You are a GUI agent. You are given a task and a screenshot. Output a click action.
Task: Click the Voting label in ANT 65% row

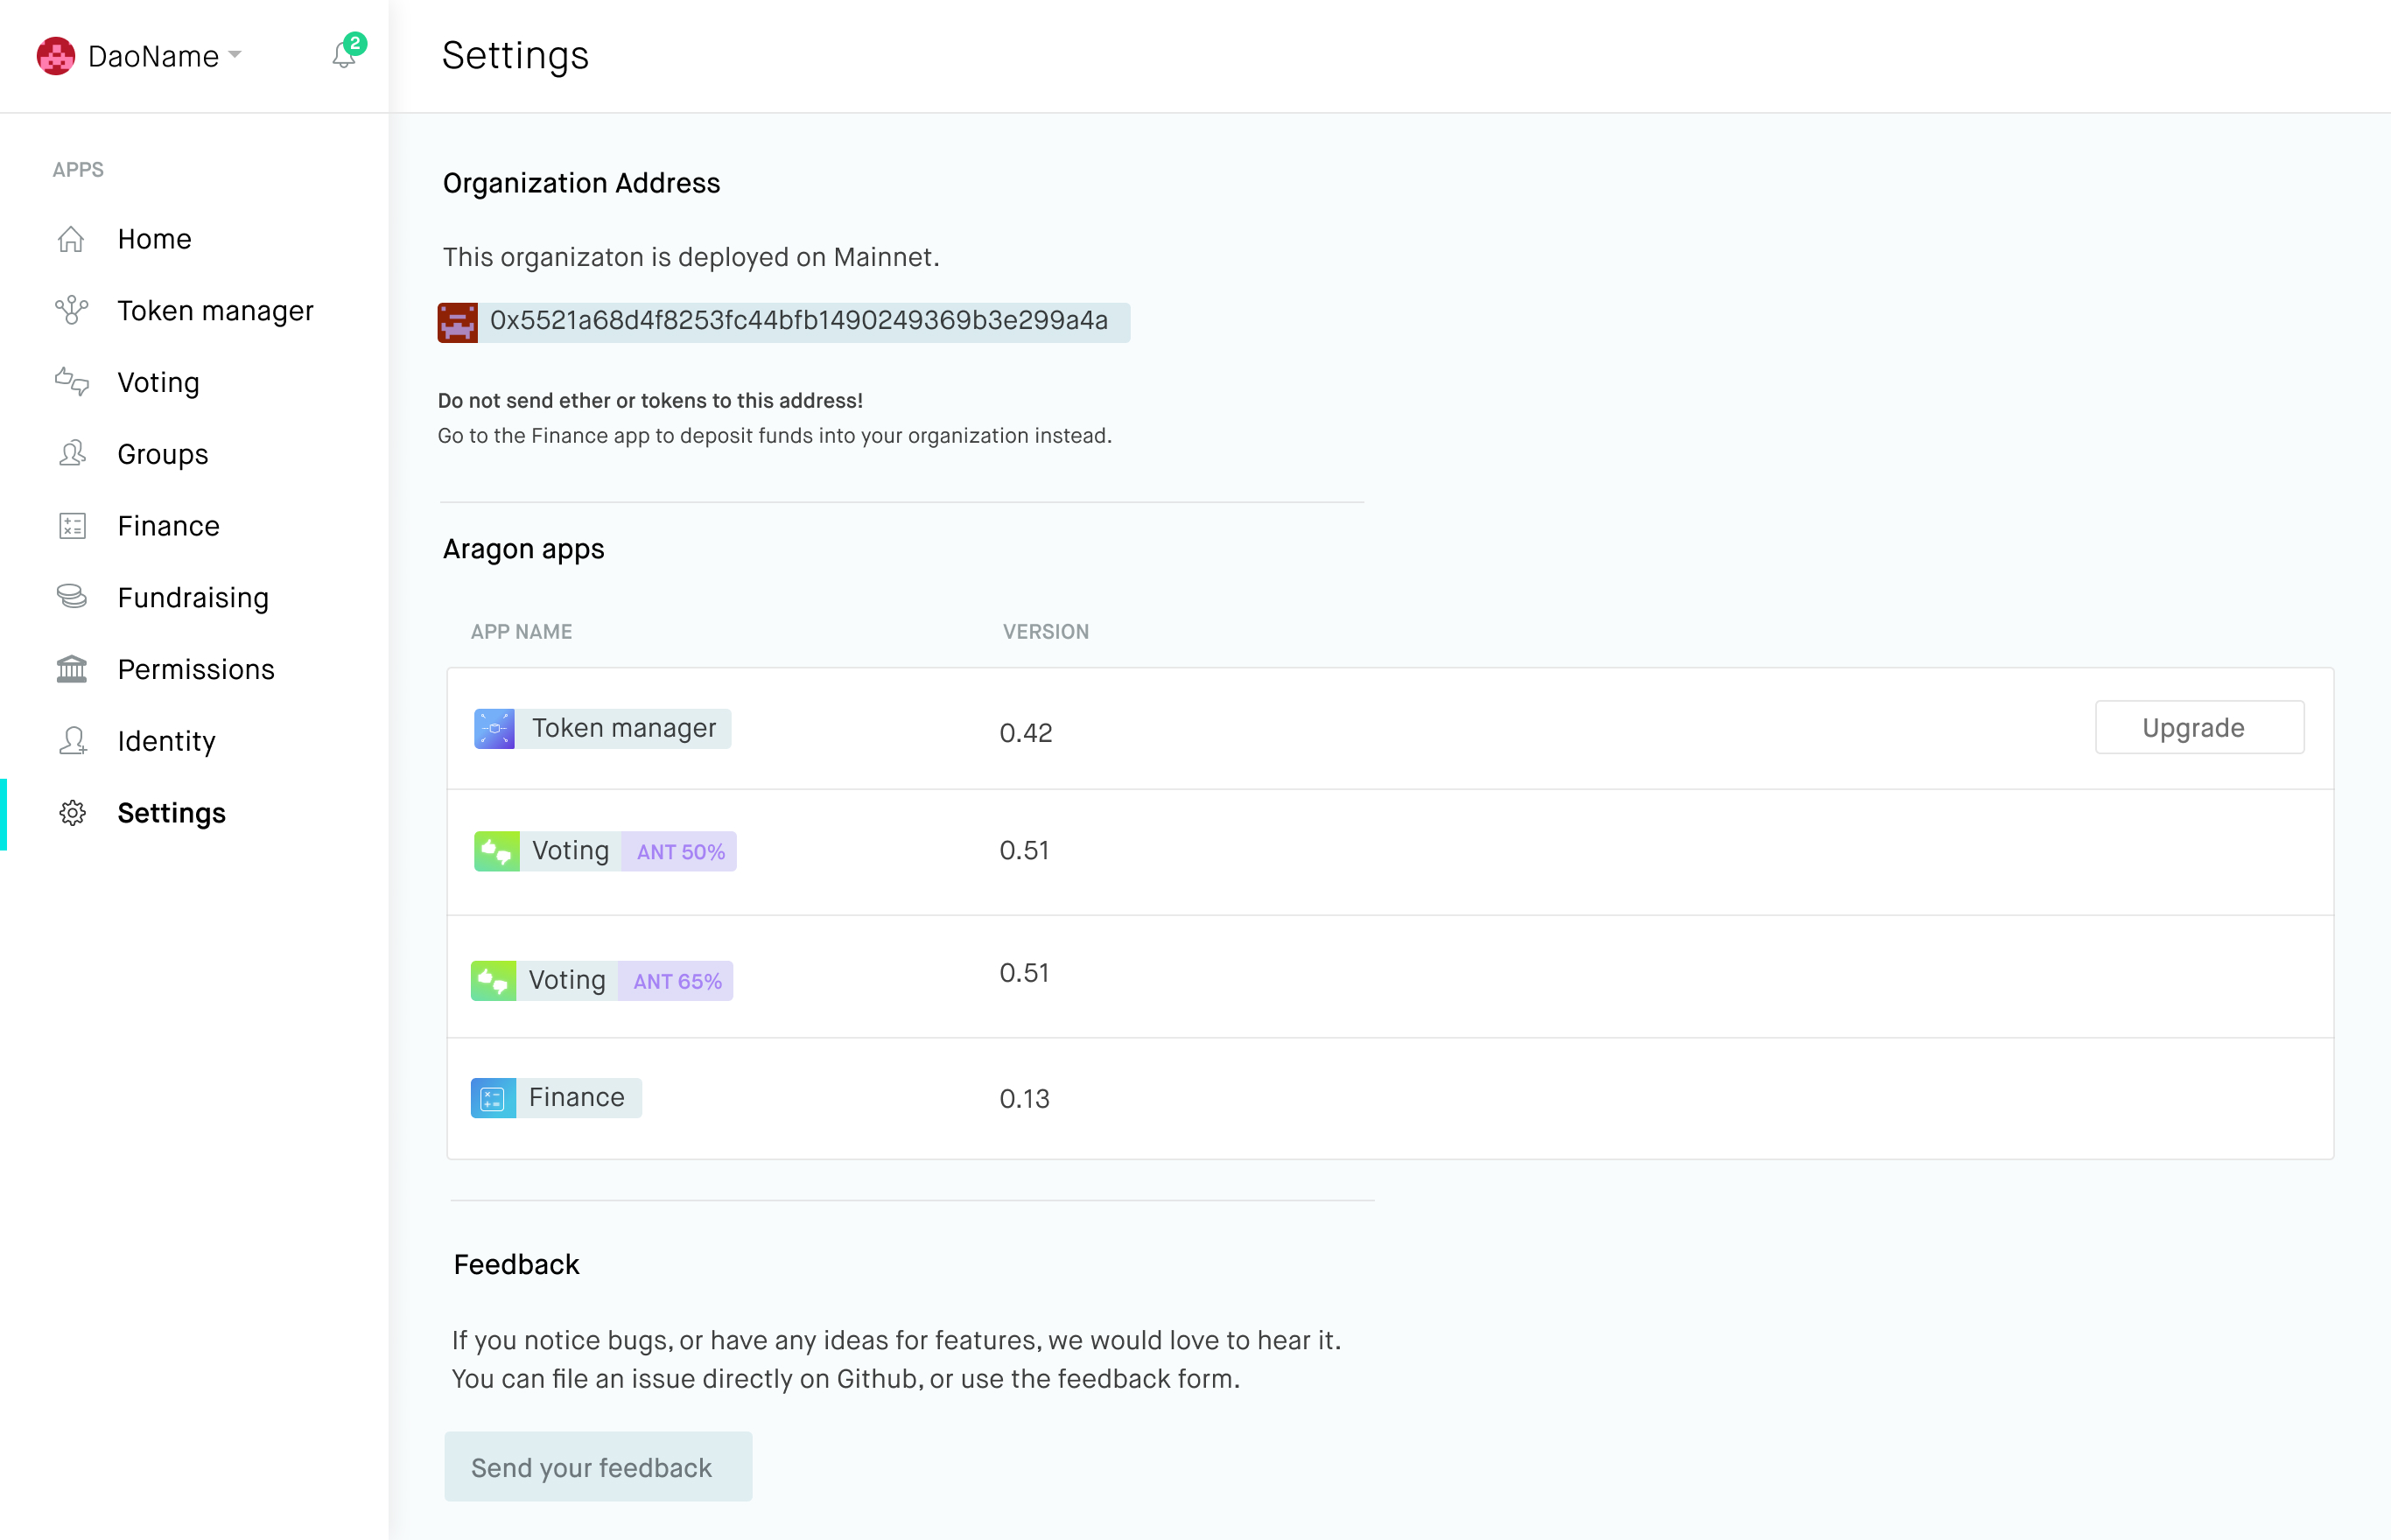tap(567, 981)
